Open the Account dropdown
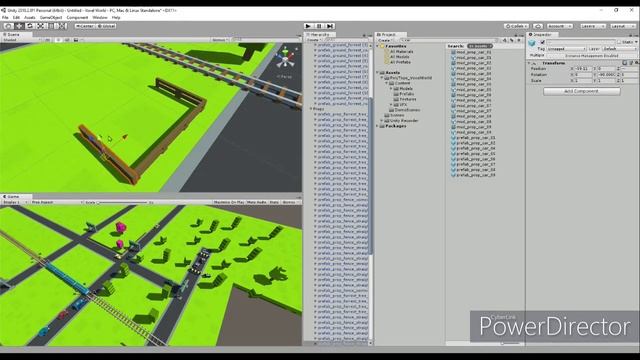The image size is (640, 360). (x=560, y=26)
